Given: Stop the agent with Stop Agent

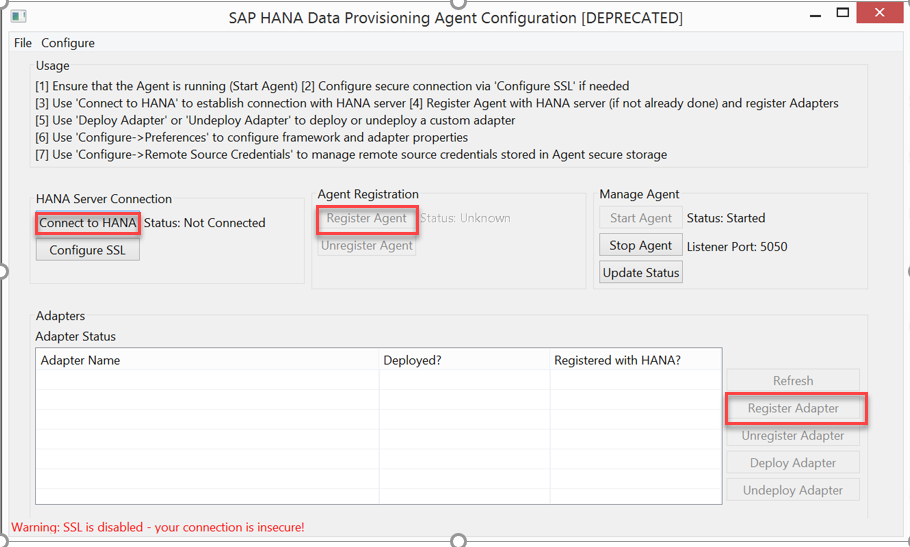Looking at the screenshot, I should (x=641, y=245).
